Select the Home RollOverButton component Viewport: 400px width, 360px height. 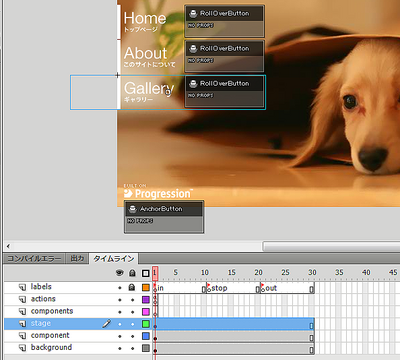pos(224,21)
